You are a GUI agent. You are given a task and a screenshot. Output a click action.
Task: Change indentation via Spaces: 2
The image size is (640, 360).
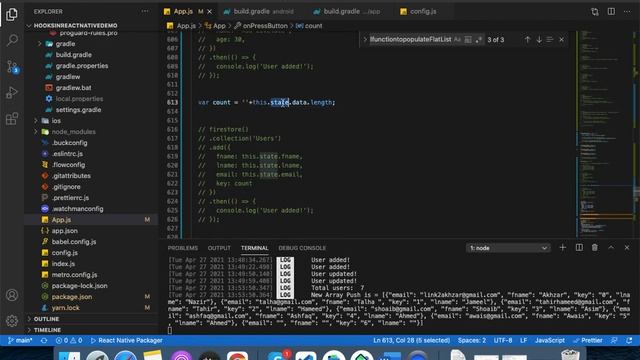(471, 340)
